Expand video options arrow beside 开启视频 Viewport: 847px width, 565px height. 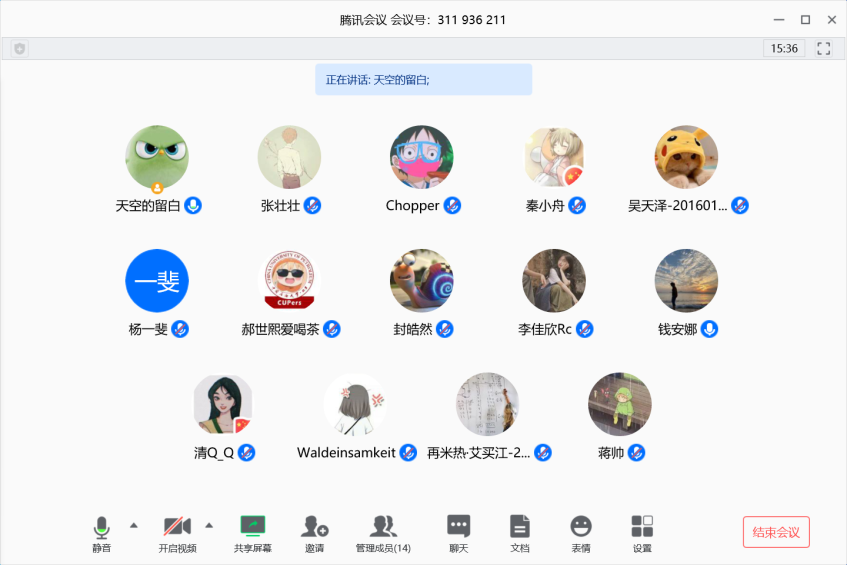[x=209, y=524]
